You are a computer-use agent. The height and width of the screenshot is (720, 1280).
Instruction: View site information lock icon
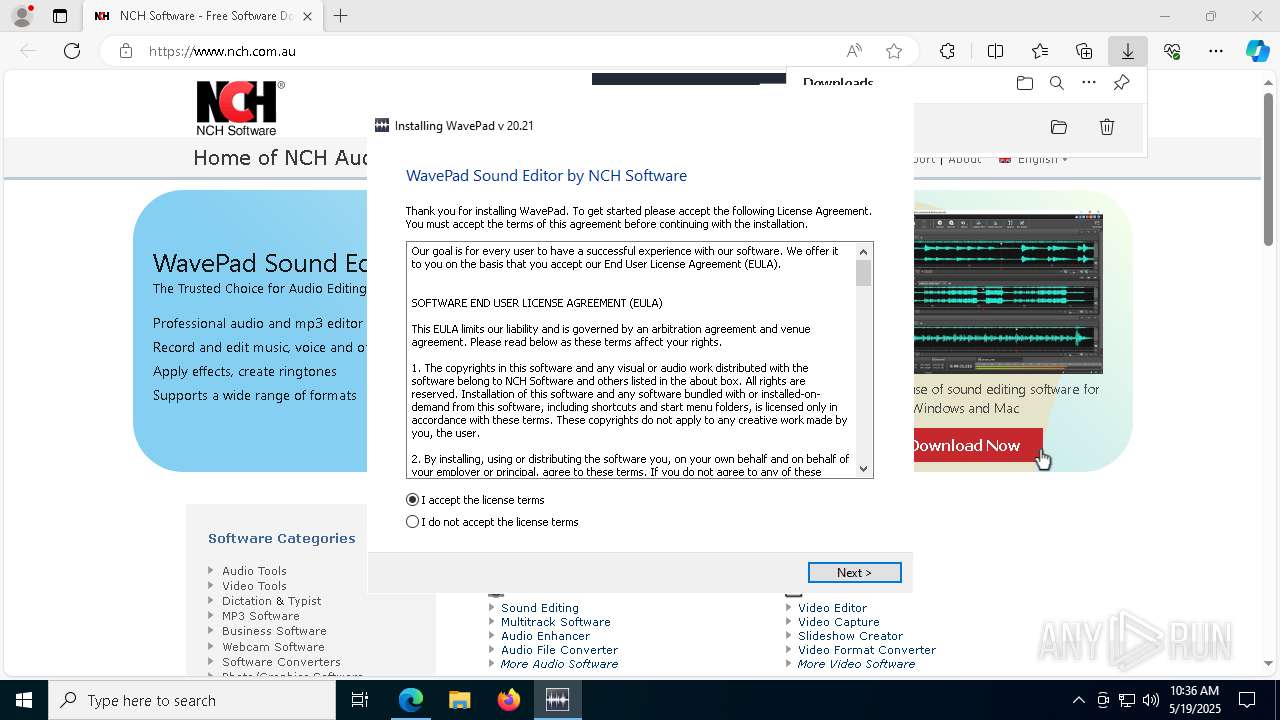click(x=126, y=51)
